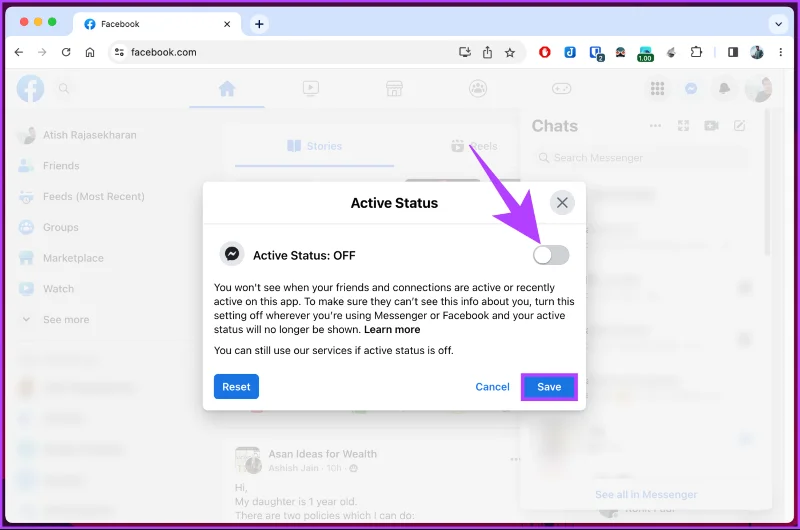The image size is (800, 530).
Task: Go back with the browser back arrow
Action: click(19, 52)
